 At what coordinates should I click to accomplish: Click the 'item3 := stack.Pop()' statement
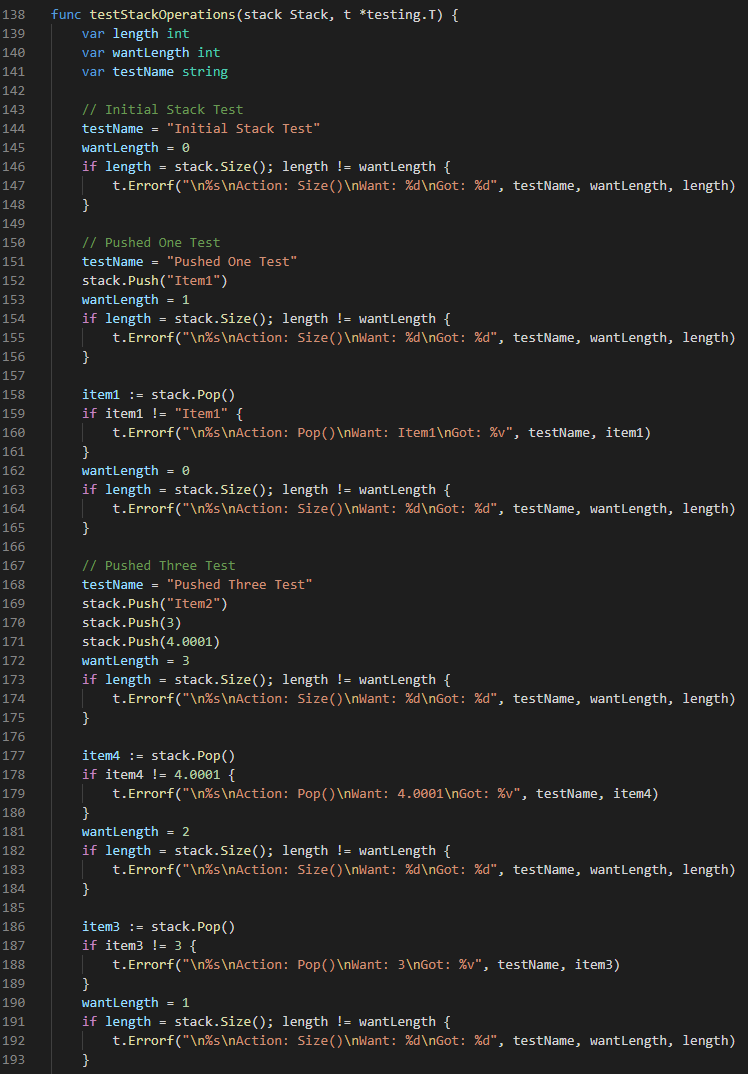click(x=158, y=927)
